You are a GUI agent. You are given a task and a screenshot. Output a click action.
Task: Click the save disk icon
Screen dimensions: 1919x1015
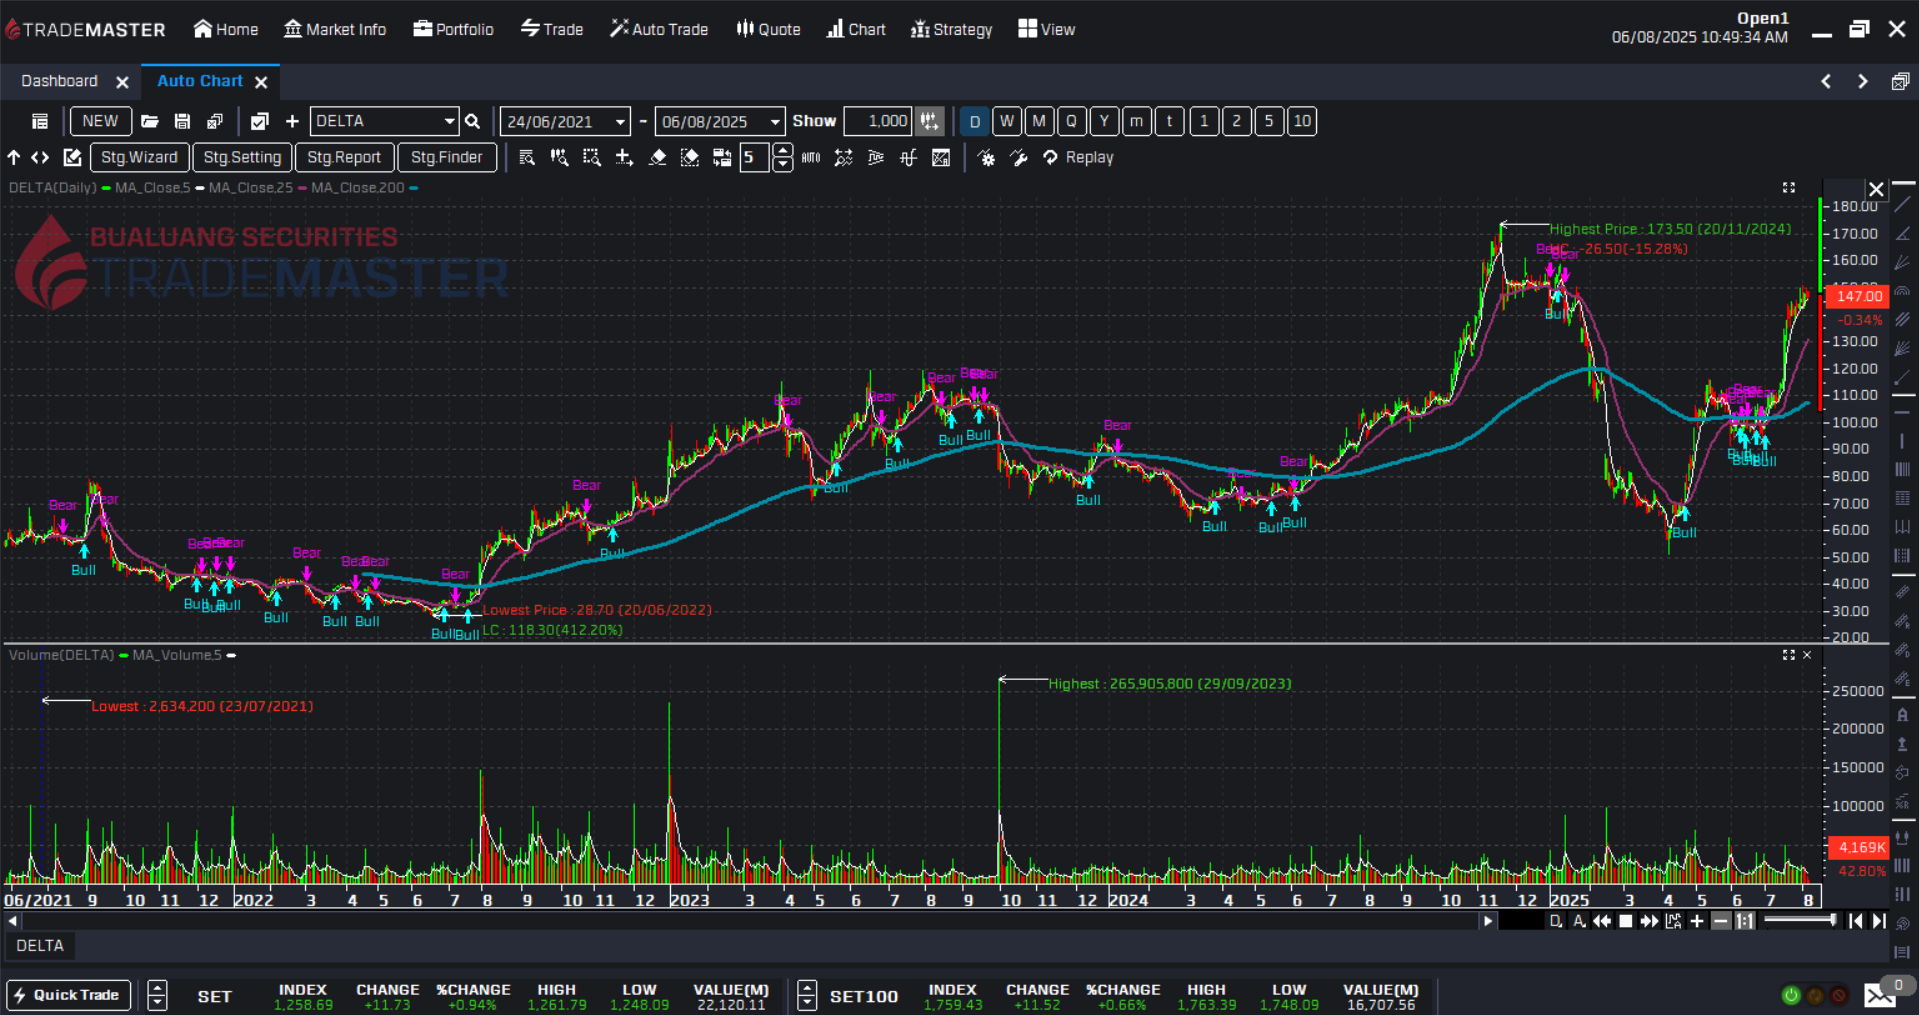[182, 121]
